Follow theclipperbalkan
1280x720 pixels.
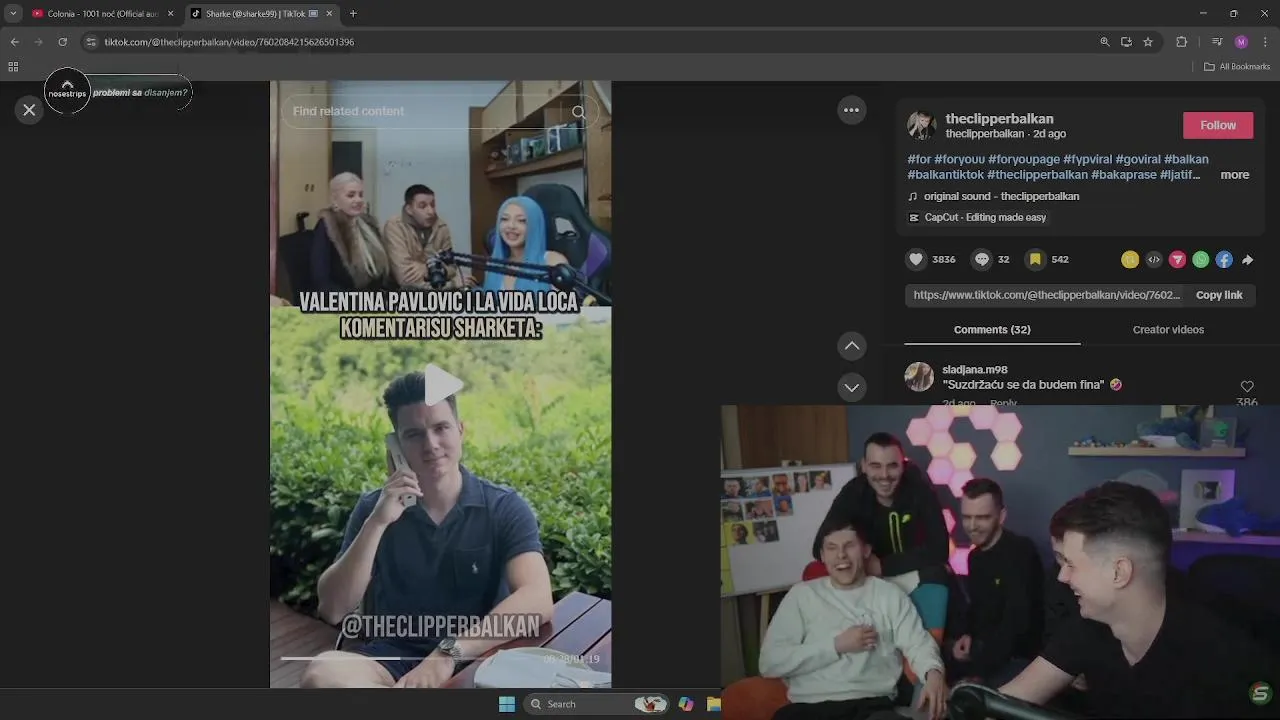pos(1217,125)
